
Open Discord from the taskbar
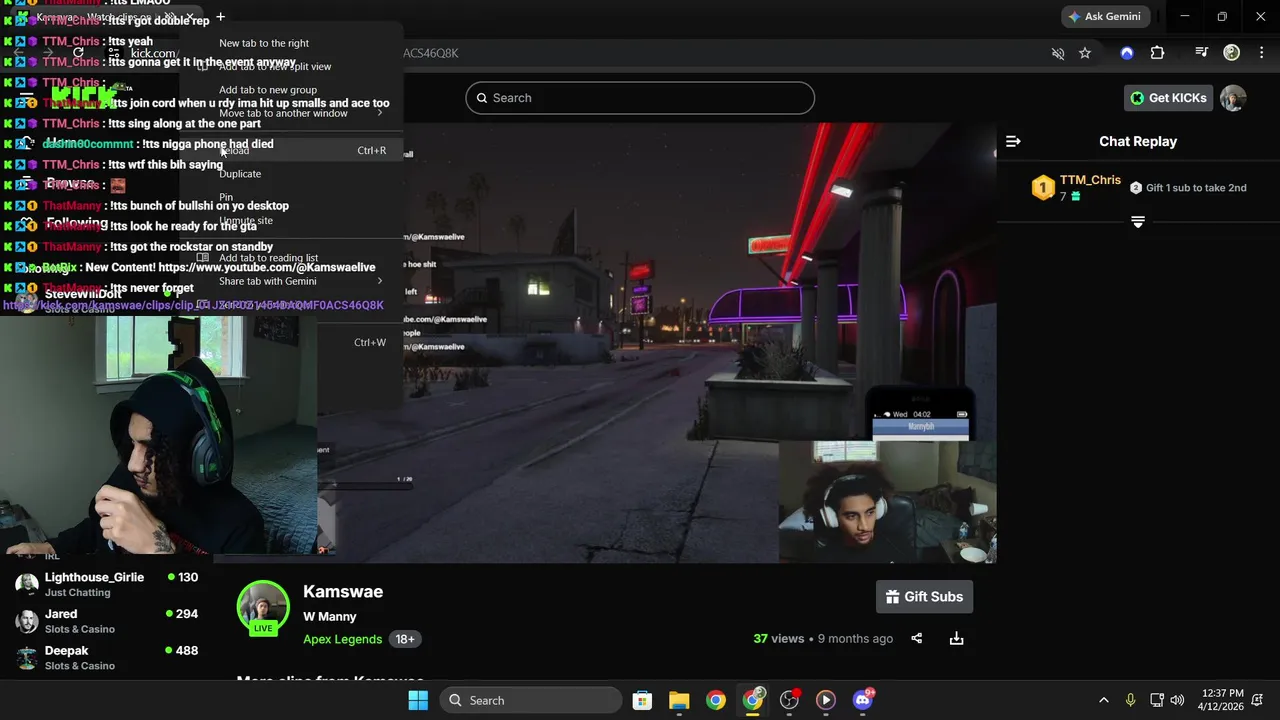point(862,700)
